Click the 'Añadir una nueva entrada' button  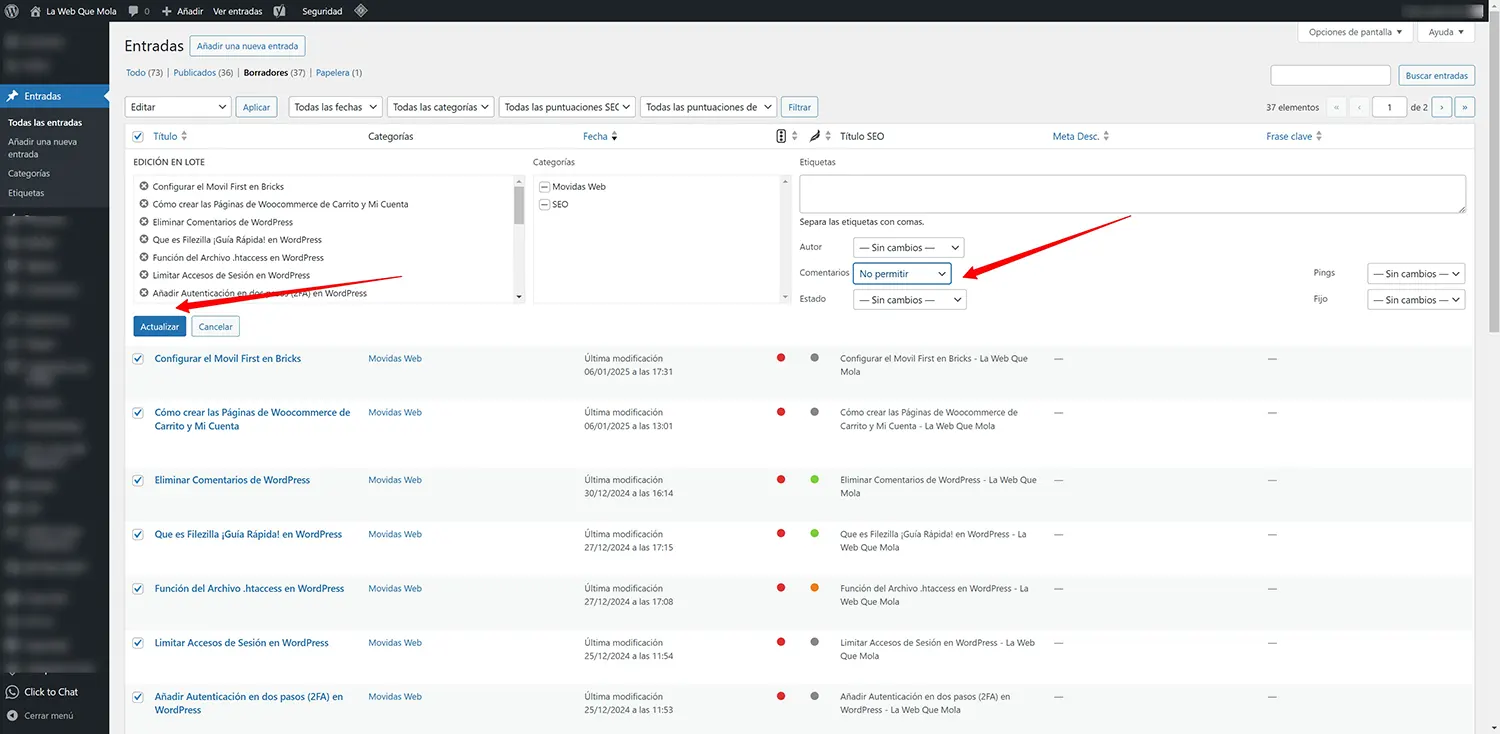(x=247, y=46)
